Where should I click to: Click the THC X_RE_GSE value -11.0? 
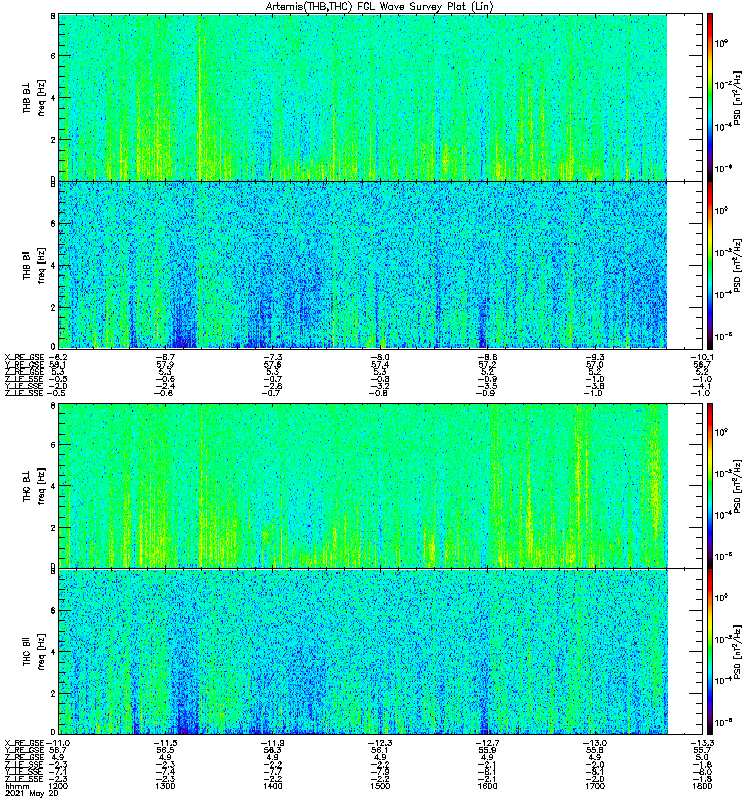tap(58, 743)
